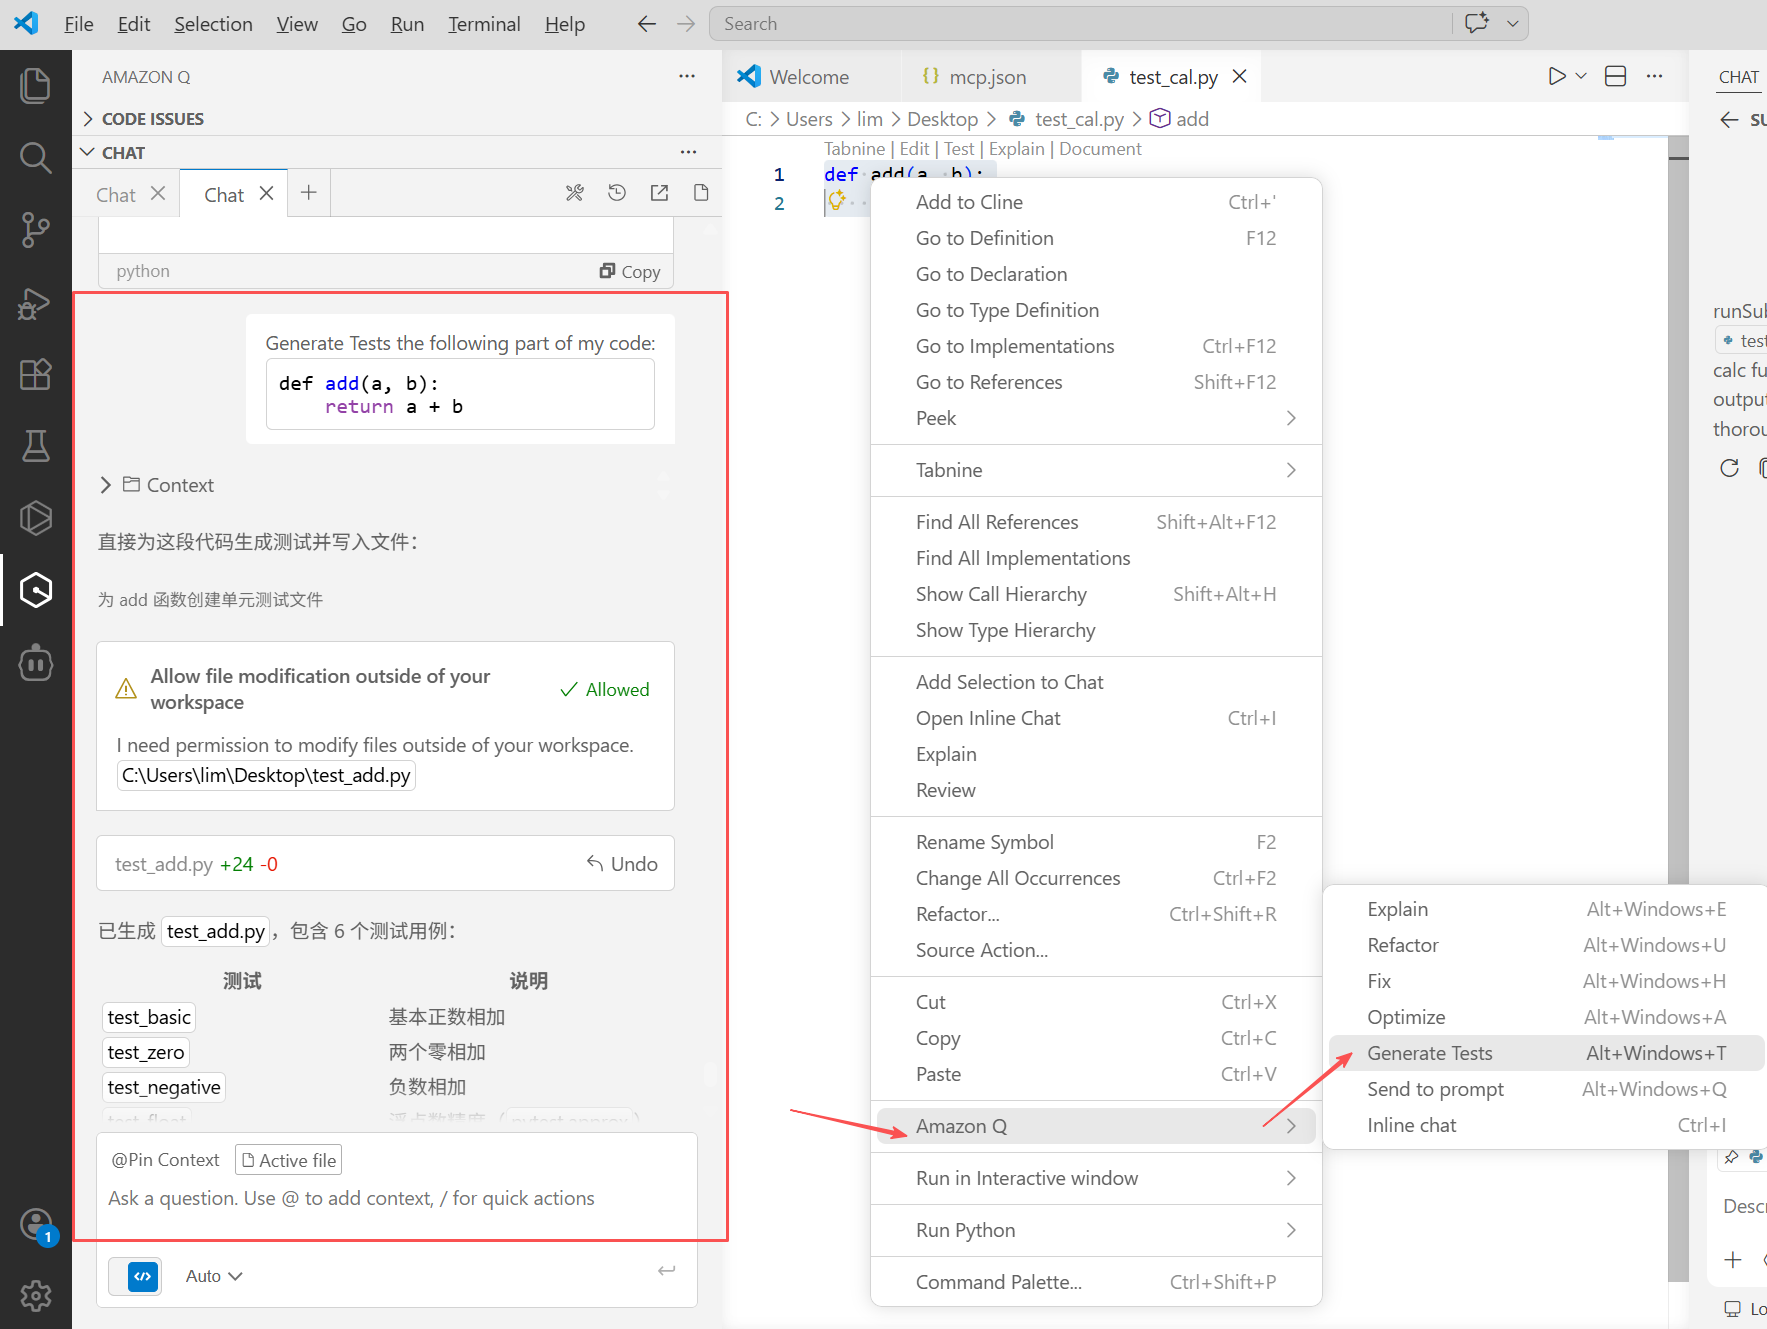Choose Generate Tests from Amazon Q submenu
The image size is (1767, 1329).
1546,1053
